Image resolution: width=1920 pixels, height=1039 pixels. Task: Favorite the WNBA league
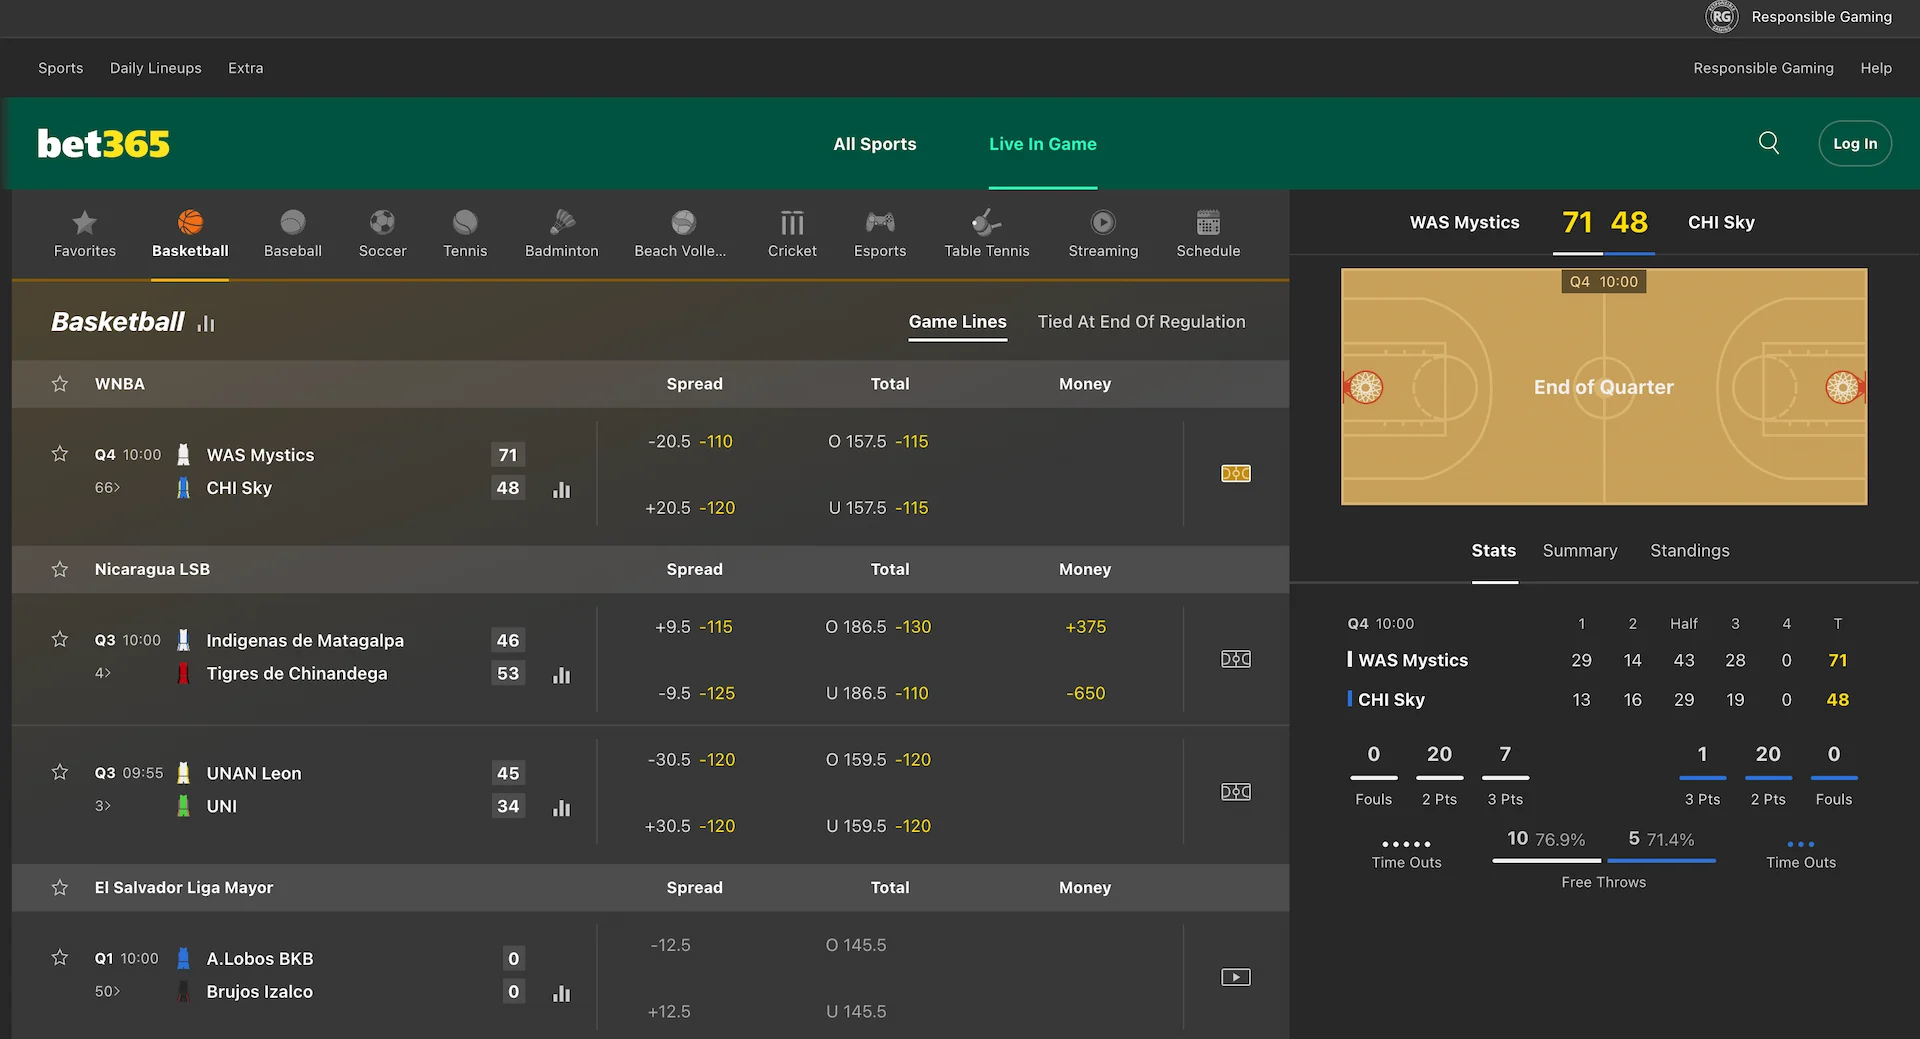(x=60, y=384)
